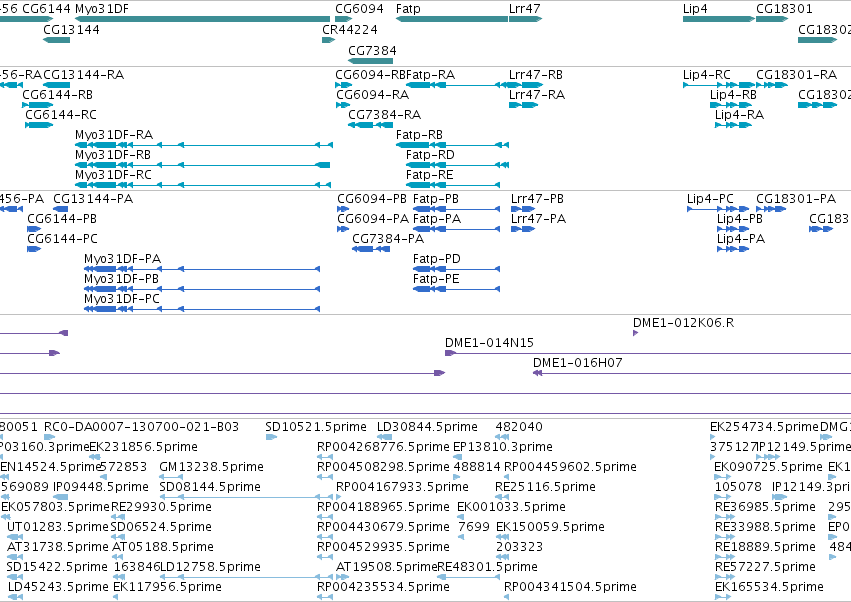Click EST AT19508.5prime

[342, 578]
